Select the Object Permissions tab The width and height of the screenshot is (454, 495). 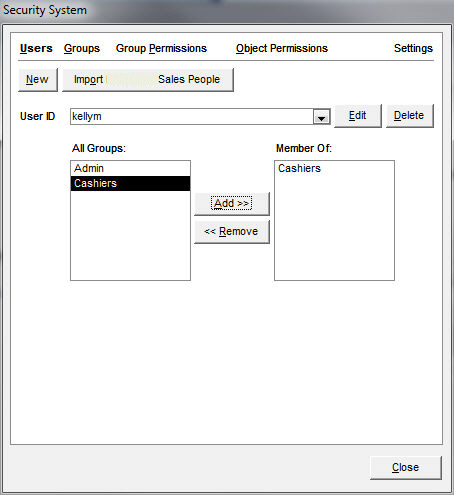[x=282, y=48]
